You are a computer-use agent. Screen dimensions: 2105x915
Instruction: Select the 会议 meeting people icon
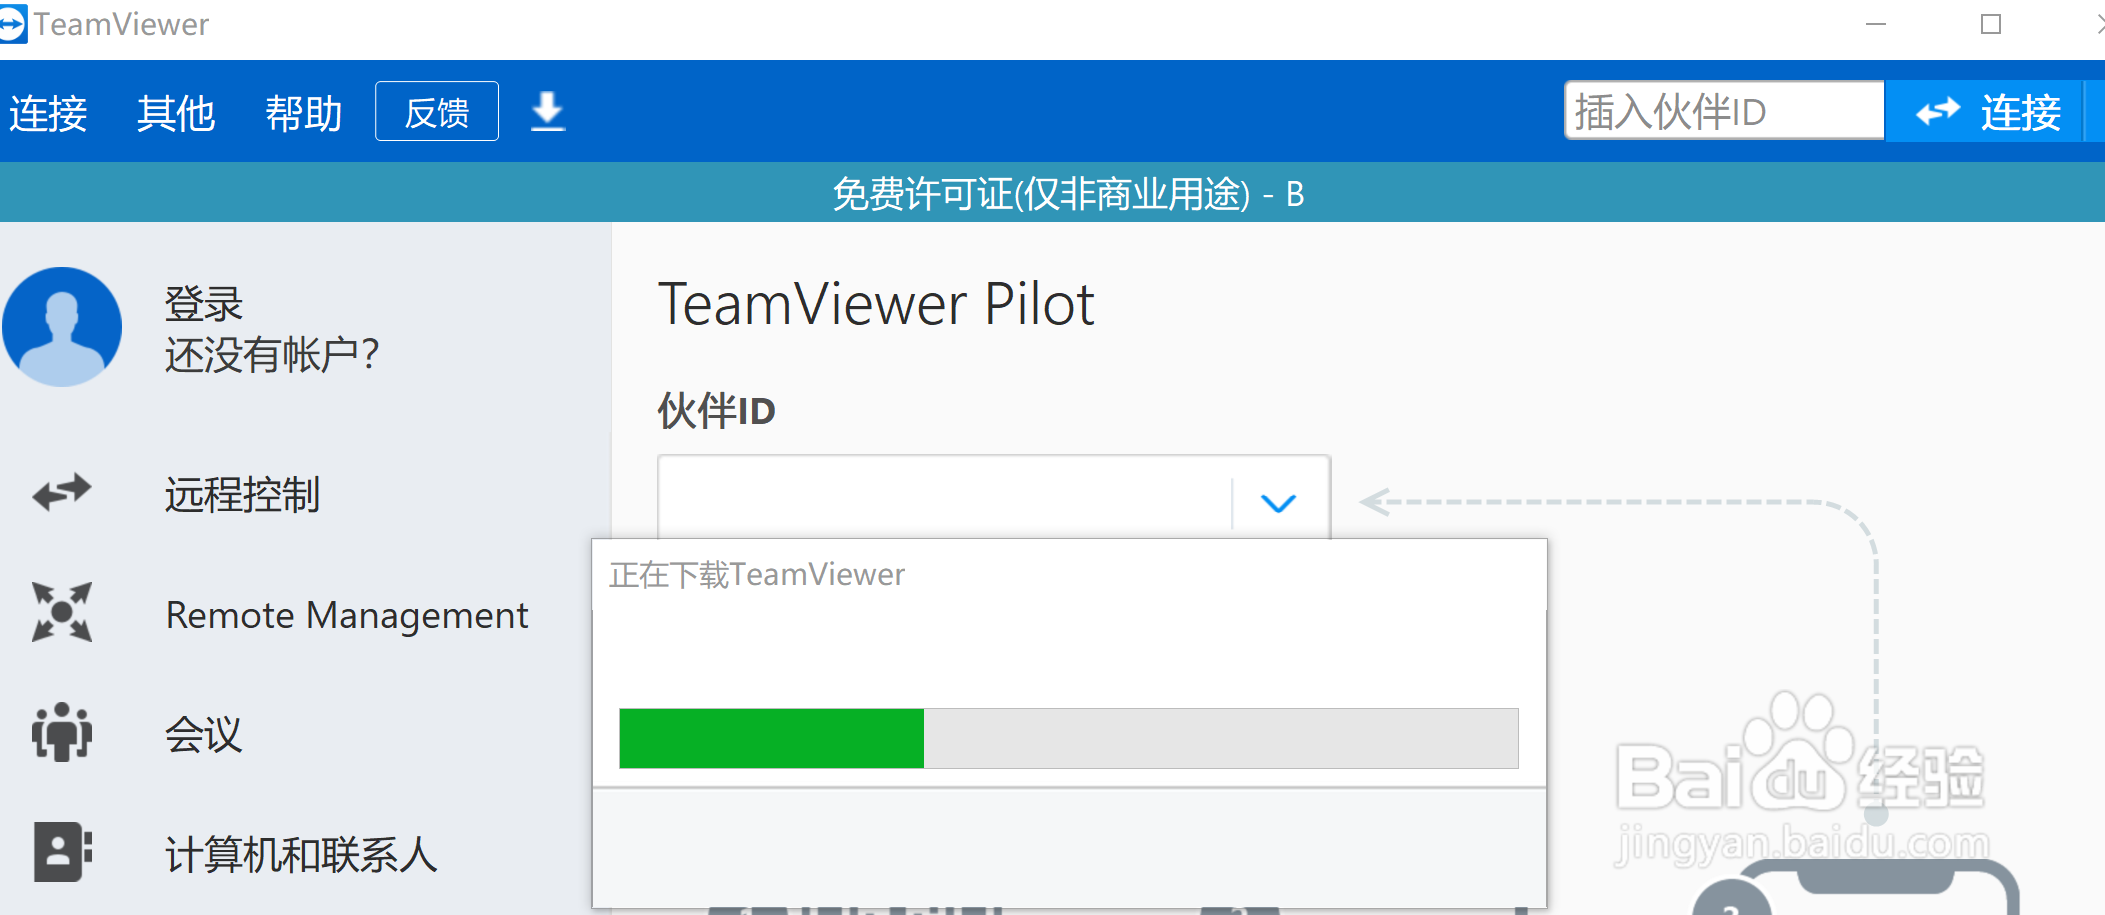[x=62, y=732]
